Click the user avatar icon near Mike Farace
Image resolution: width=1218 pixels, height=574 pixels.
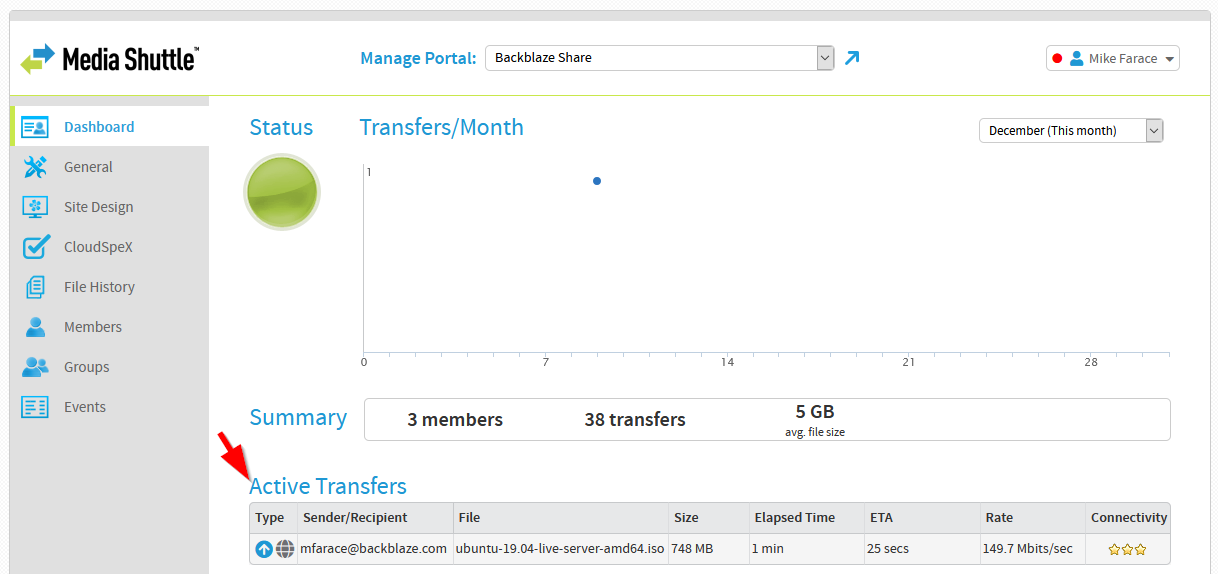(x=1077, y=59)
